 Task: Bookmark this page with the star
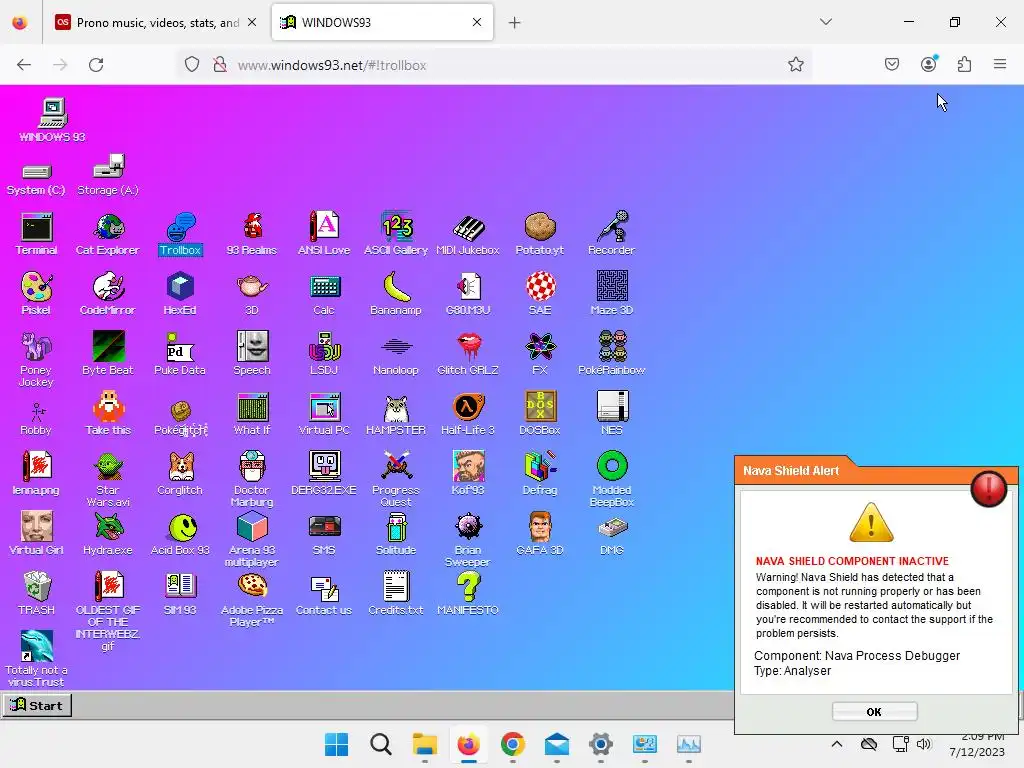click(795, 65)
